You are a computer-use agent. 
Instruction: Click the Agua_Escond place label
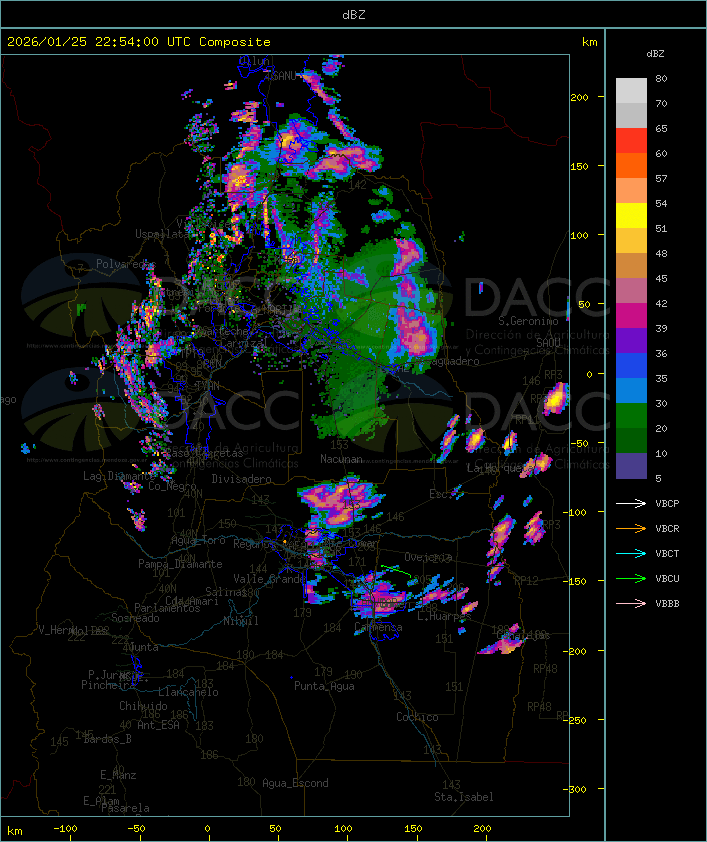pyautogui.click(x=295, y=783)
